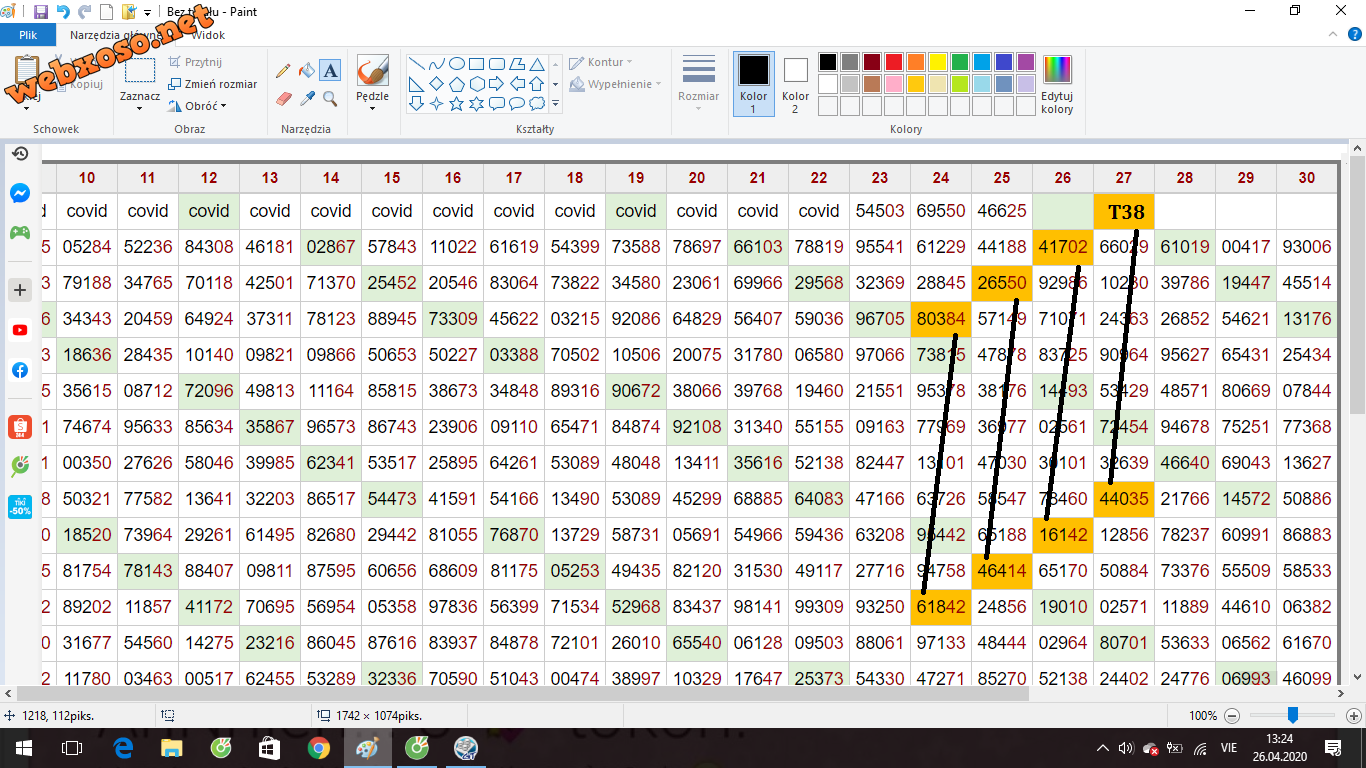Choose the Right arrow shape
Viewport: 1366px width, 768px height.
tap(497, 83)
